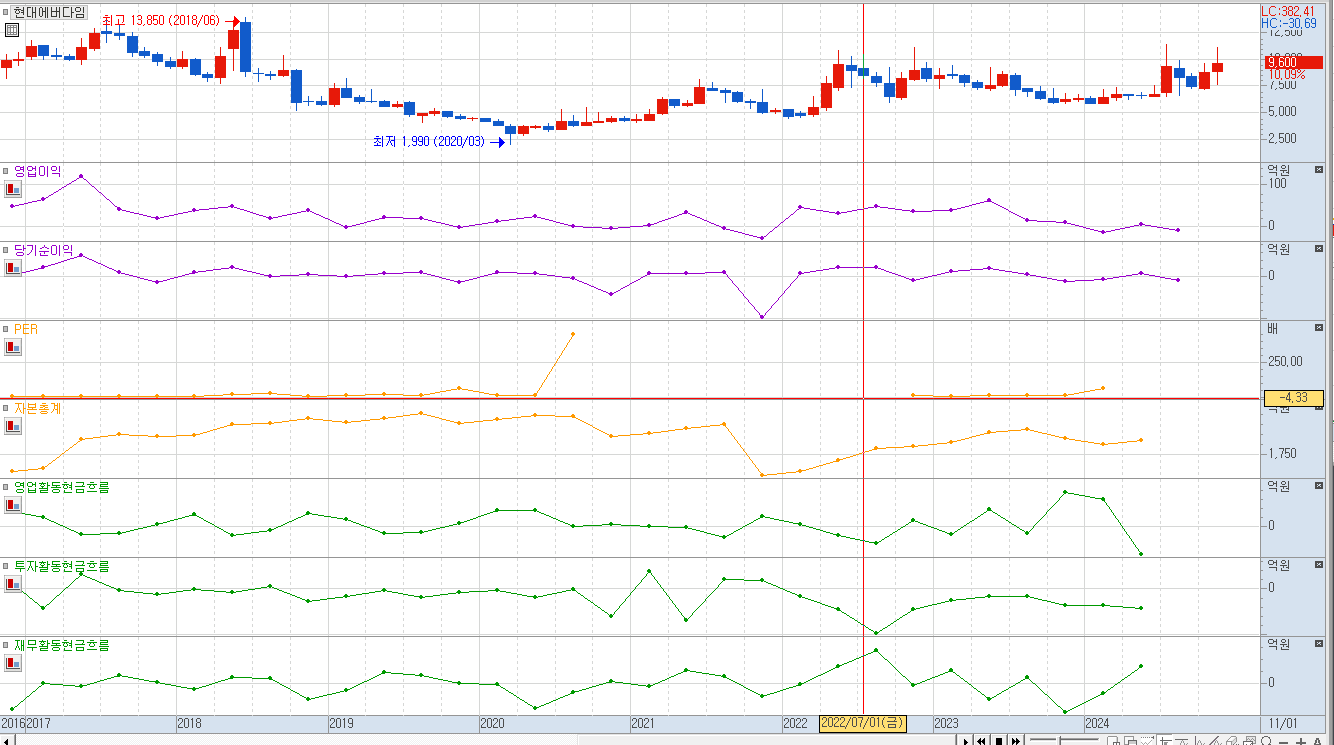Click the 자본총계 panel label

(x=37, y=408)
